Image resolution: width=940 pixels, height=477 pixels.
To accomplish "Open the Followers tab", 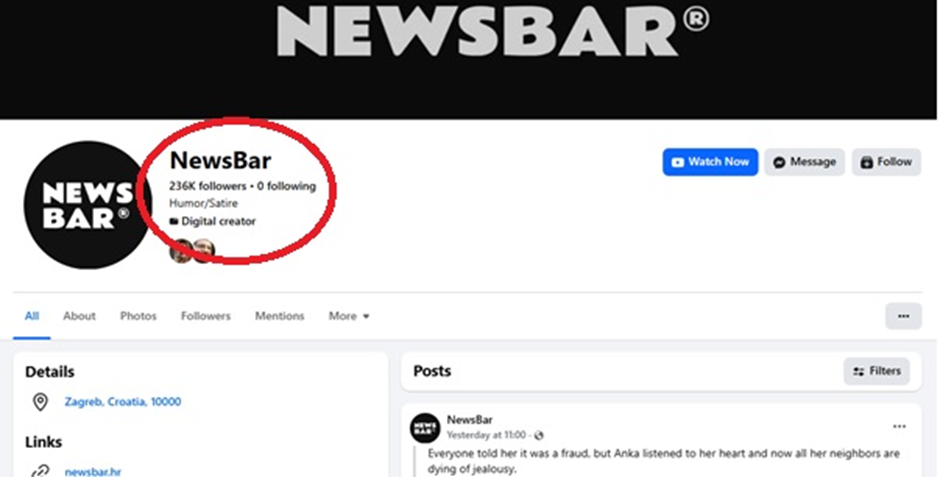I will pyautogui.click(x=206, y=316).
